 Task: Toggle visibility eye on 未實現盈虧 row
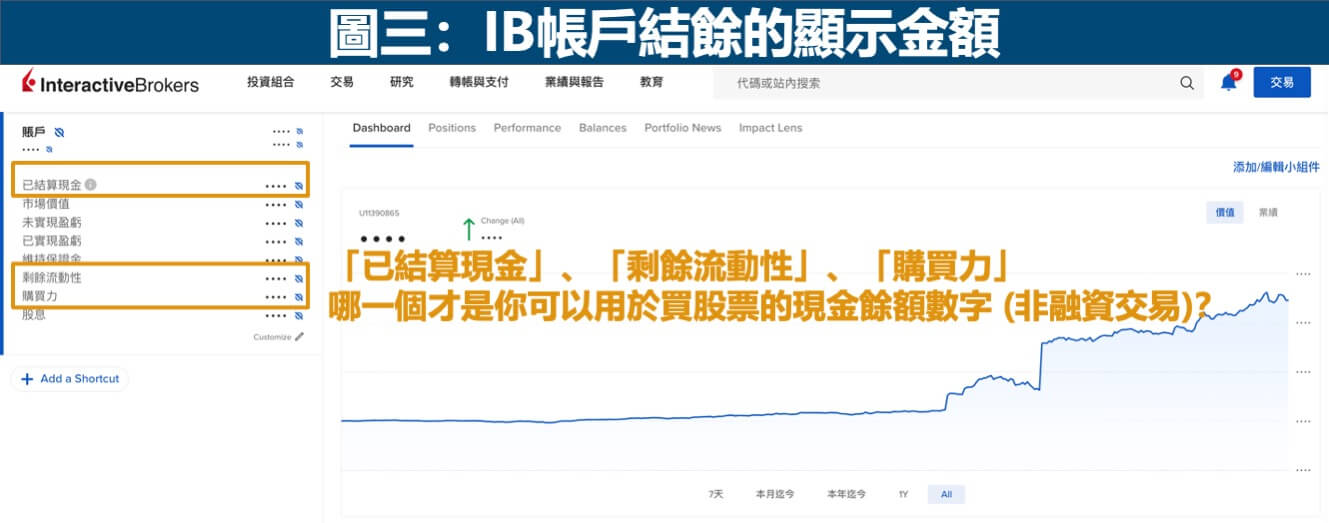point(299,223)
